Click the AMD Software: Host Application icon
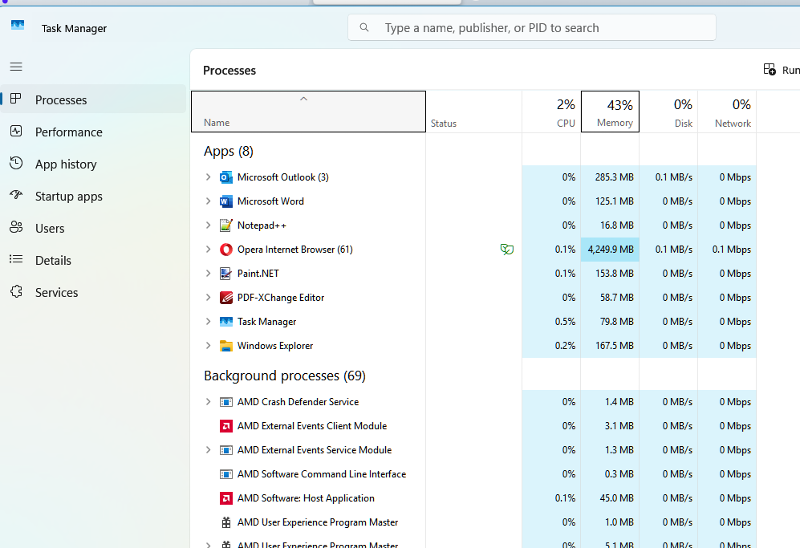 [x=226, y=499]
